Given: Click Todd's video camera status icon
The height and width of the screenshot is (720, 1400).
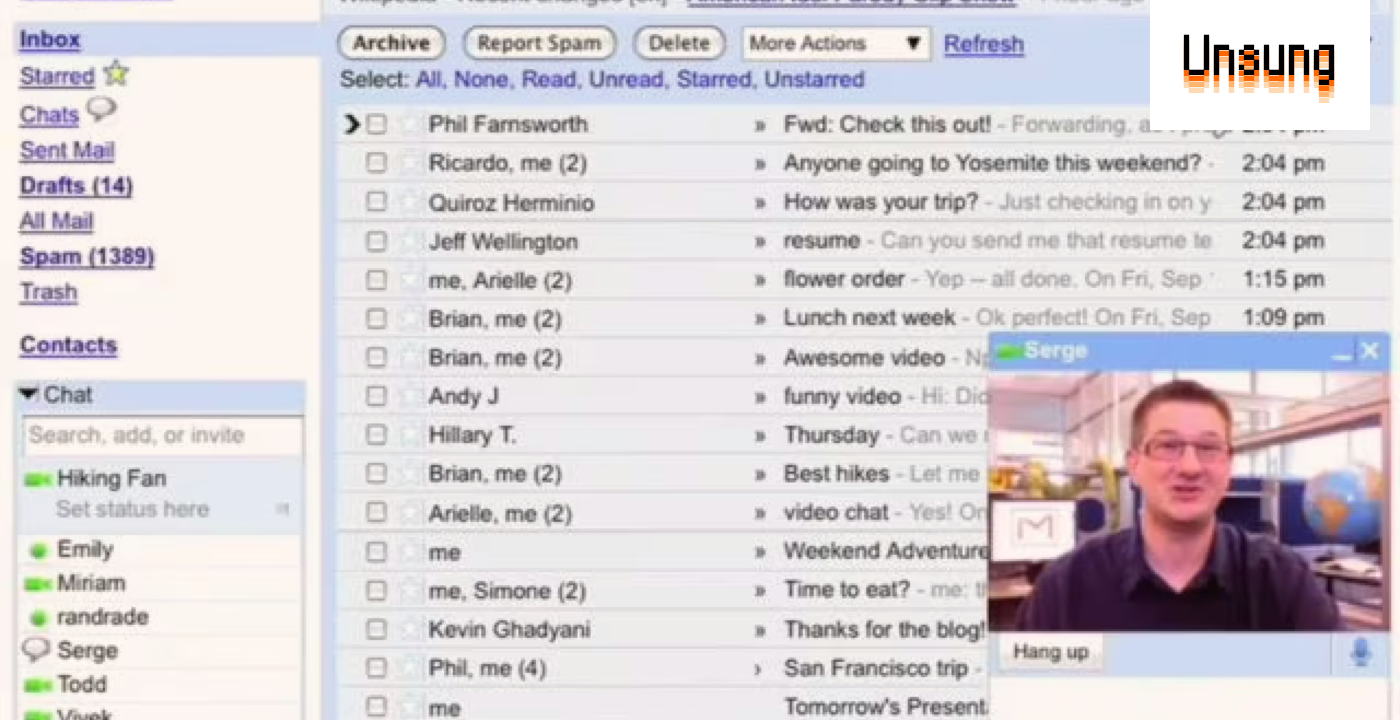Looking at the screenshot, I should coord(38,686).
